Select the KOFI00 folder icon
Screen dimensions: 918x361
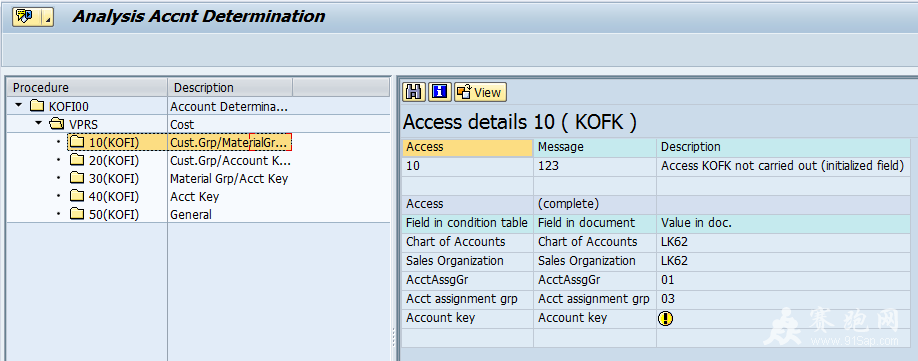pos(37,106)
